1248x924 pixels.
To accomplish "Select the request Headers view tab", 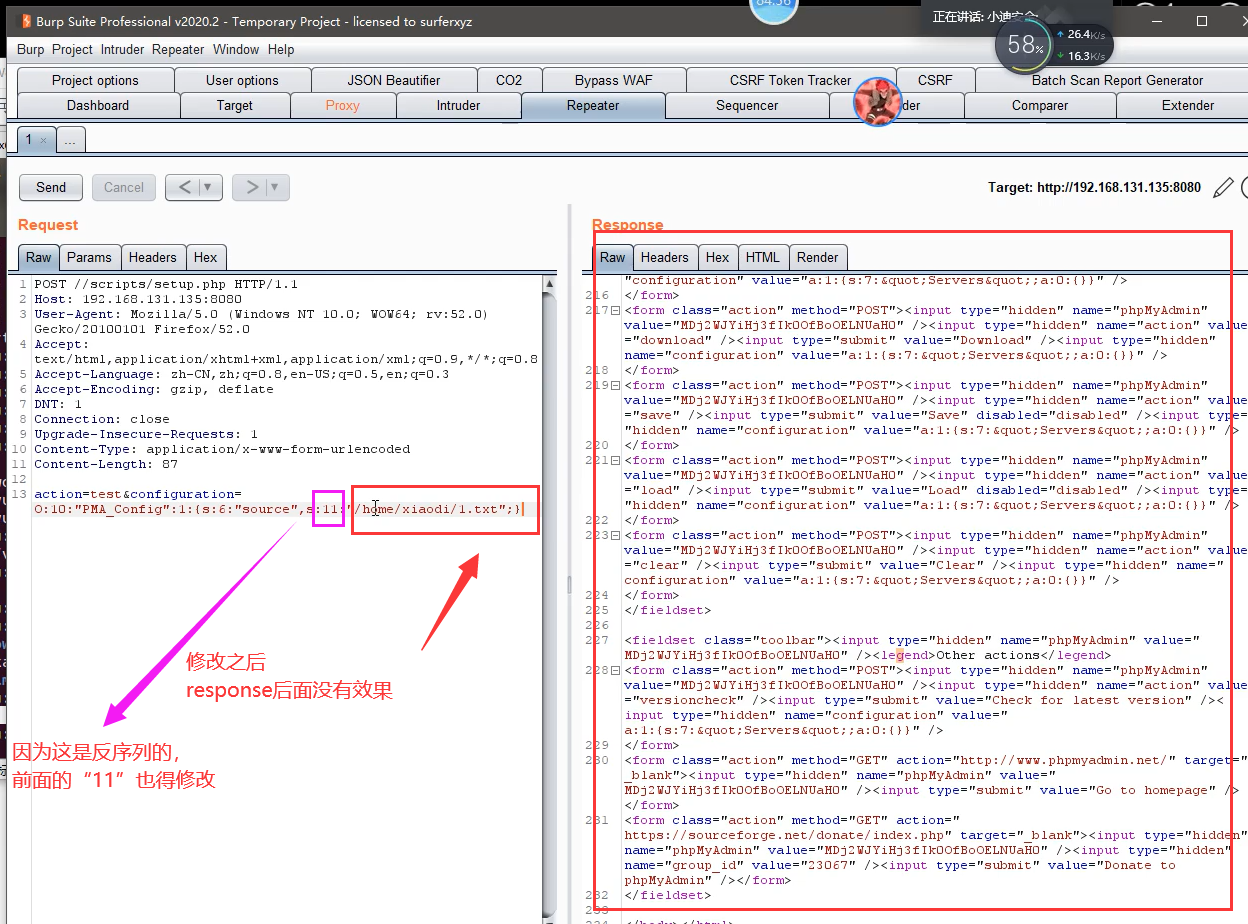I will pyautogui.click(x=153, y=257).
